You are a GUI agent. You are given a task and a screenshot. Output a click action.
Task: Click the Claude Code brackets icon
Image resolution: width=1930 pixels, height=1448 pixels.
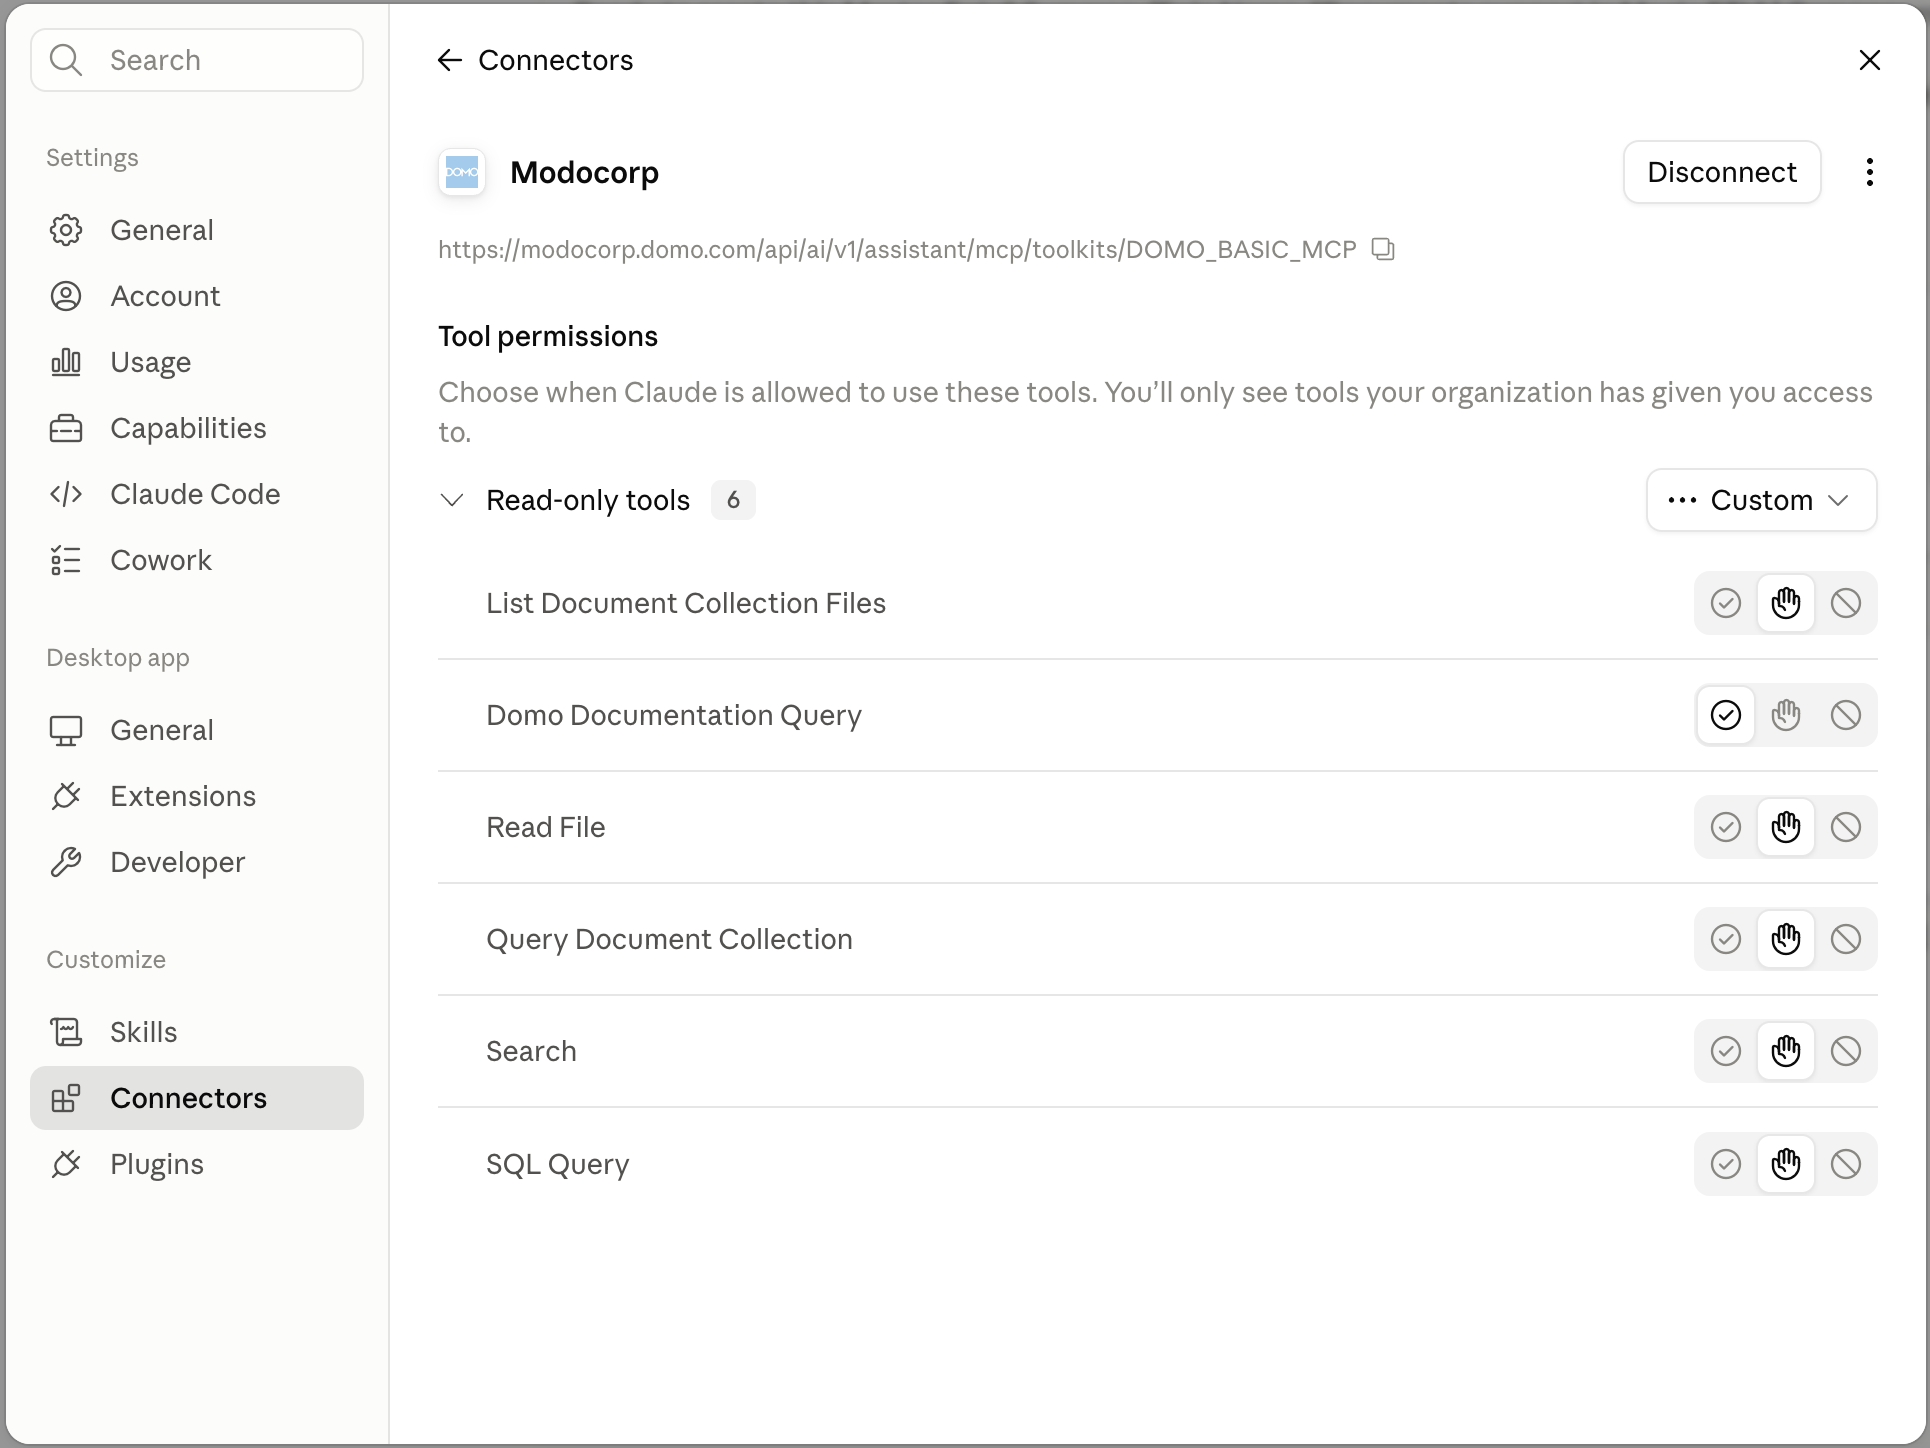pyautogui.click(x=66, y=494)
